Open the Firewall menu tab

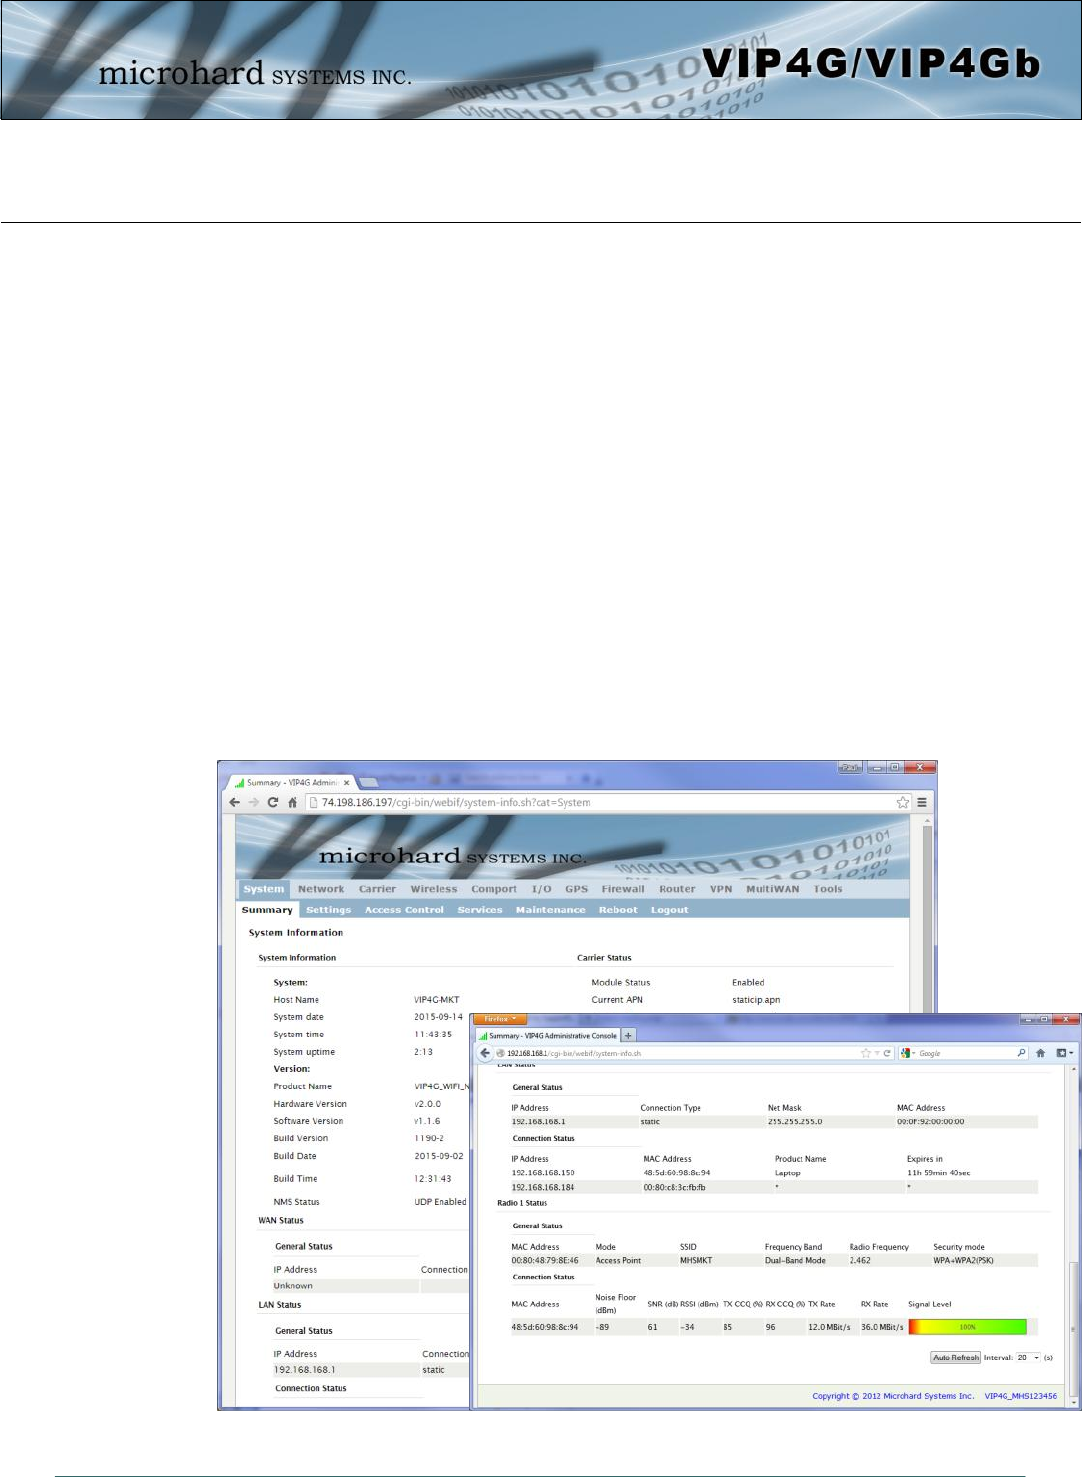[x=623, y=889]
